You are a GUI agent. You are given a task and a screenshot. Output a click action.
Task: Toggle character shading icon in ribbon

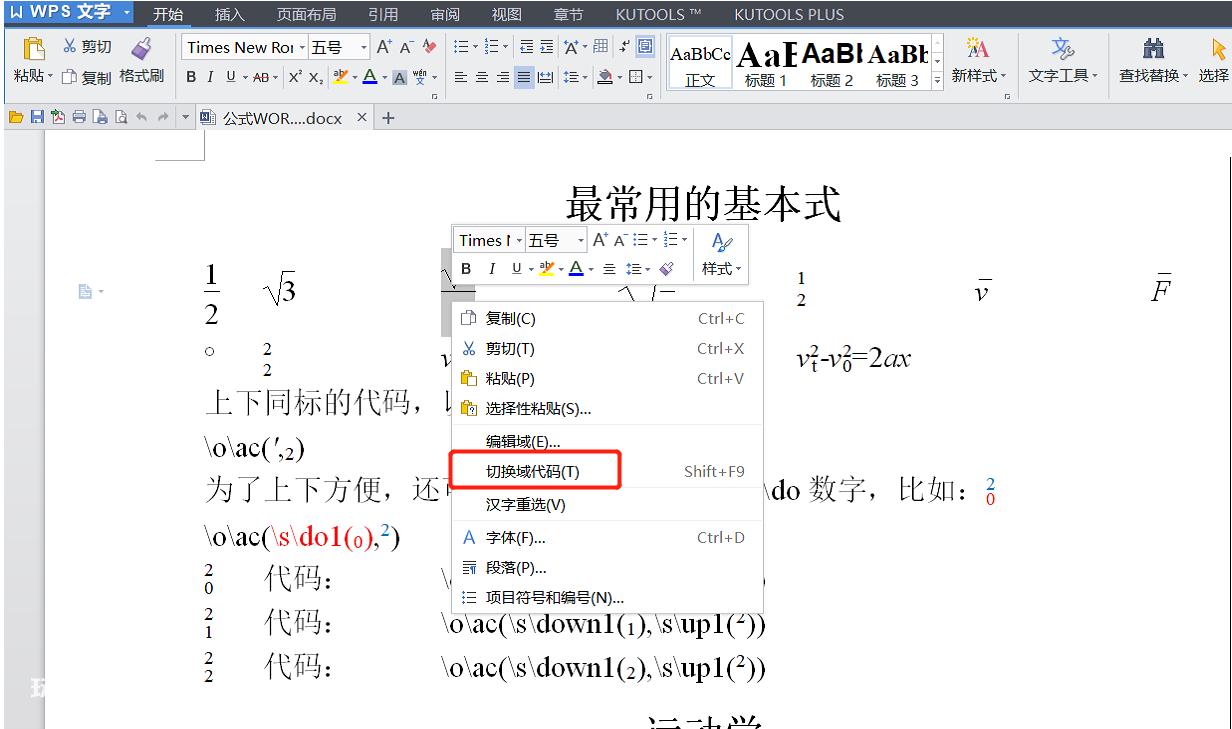pyautogui.click(x=399, y=77)
